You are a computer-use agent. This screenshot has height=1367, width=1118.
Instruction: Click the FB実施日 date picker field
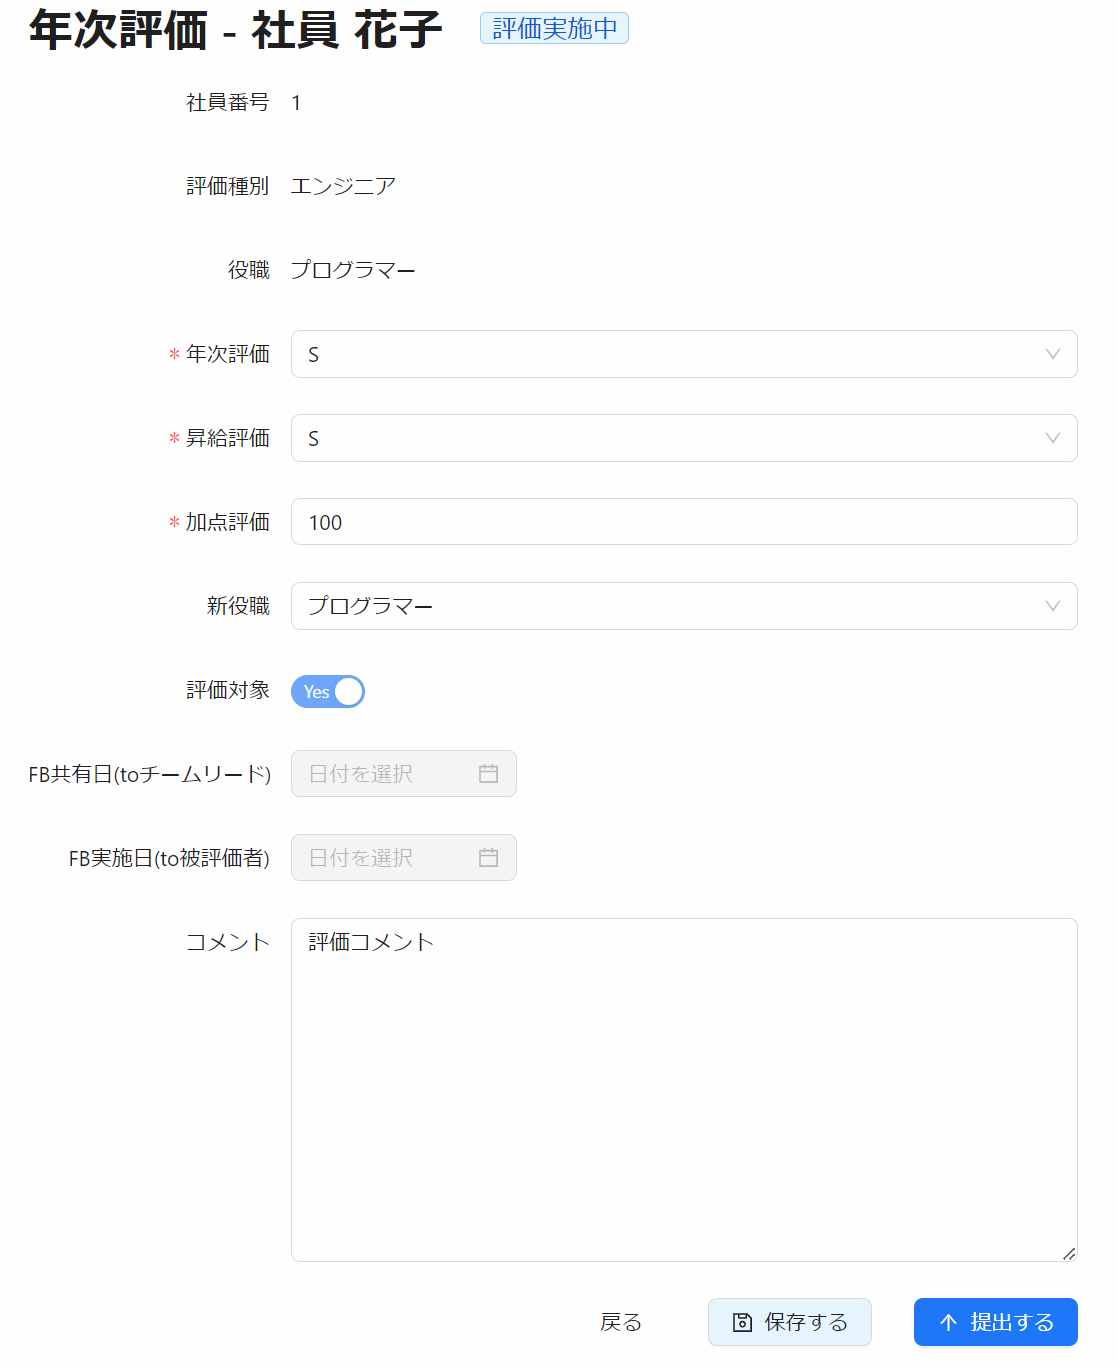point(390,858)
